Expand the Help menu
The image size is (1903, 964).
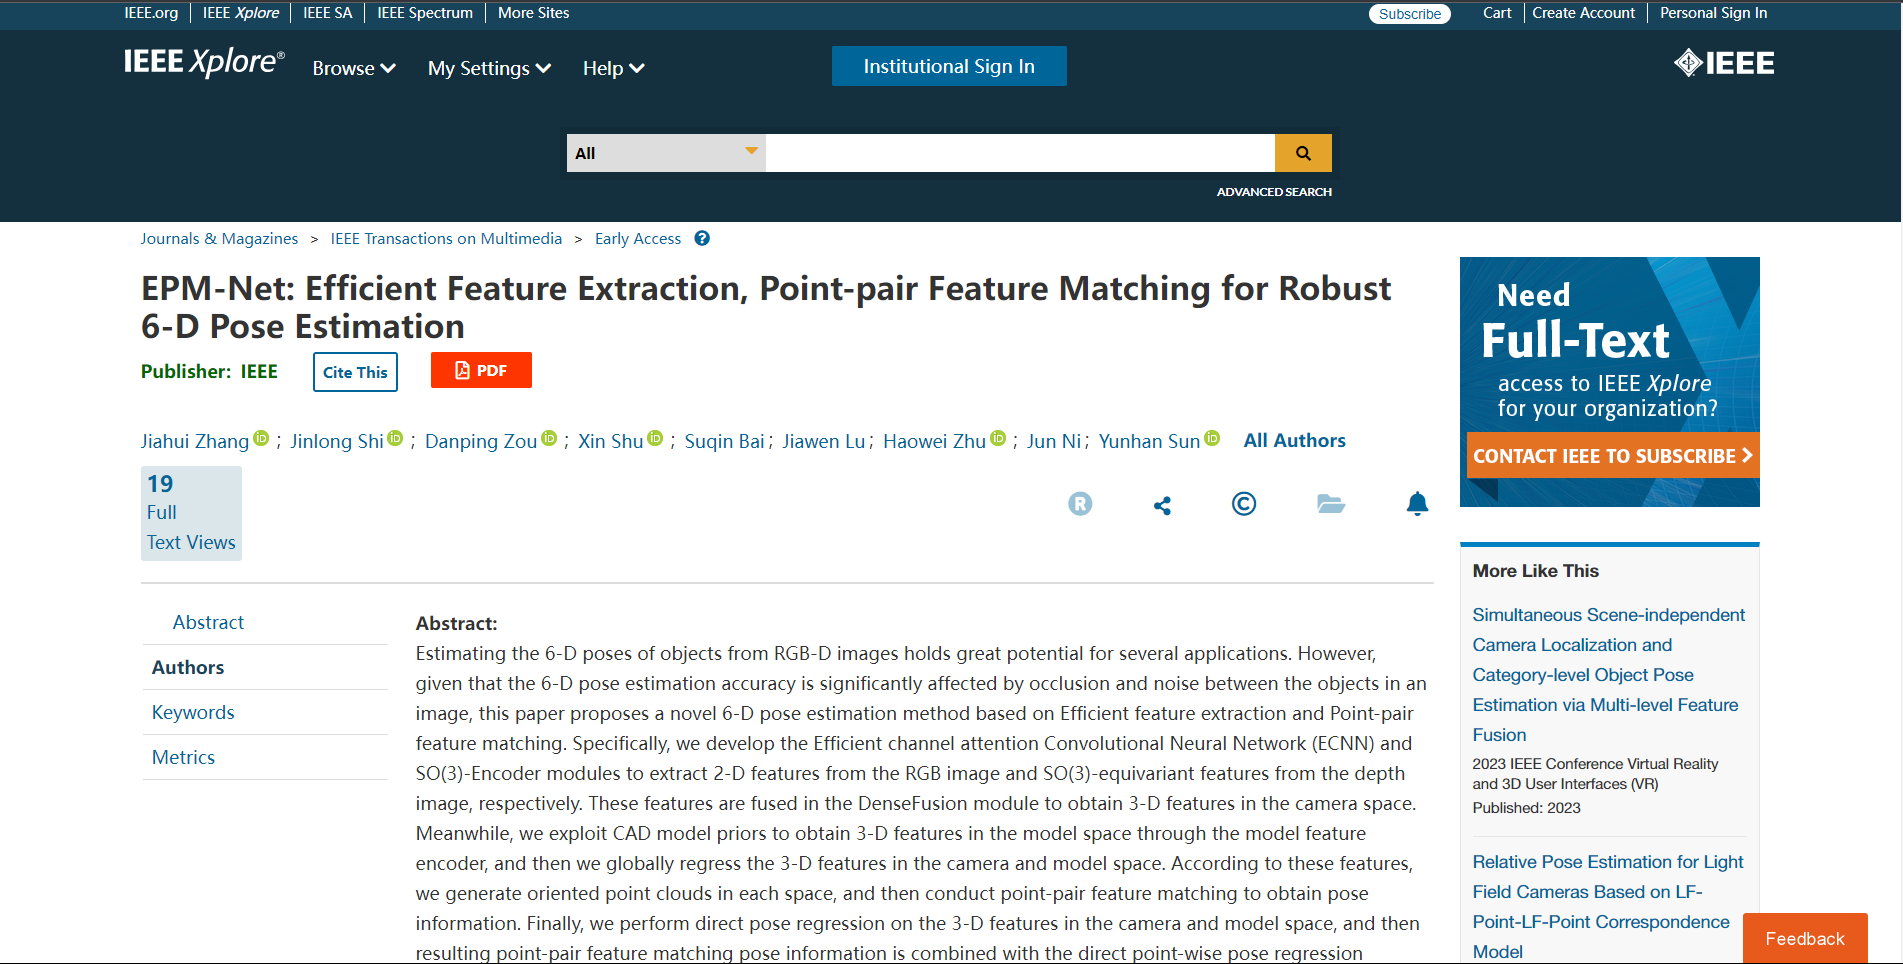point(613,68)
